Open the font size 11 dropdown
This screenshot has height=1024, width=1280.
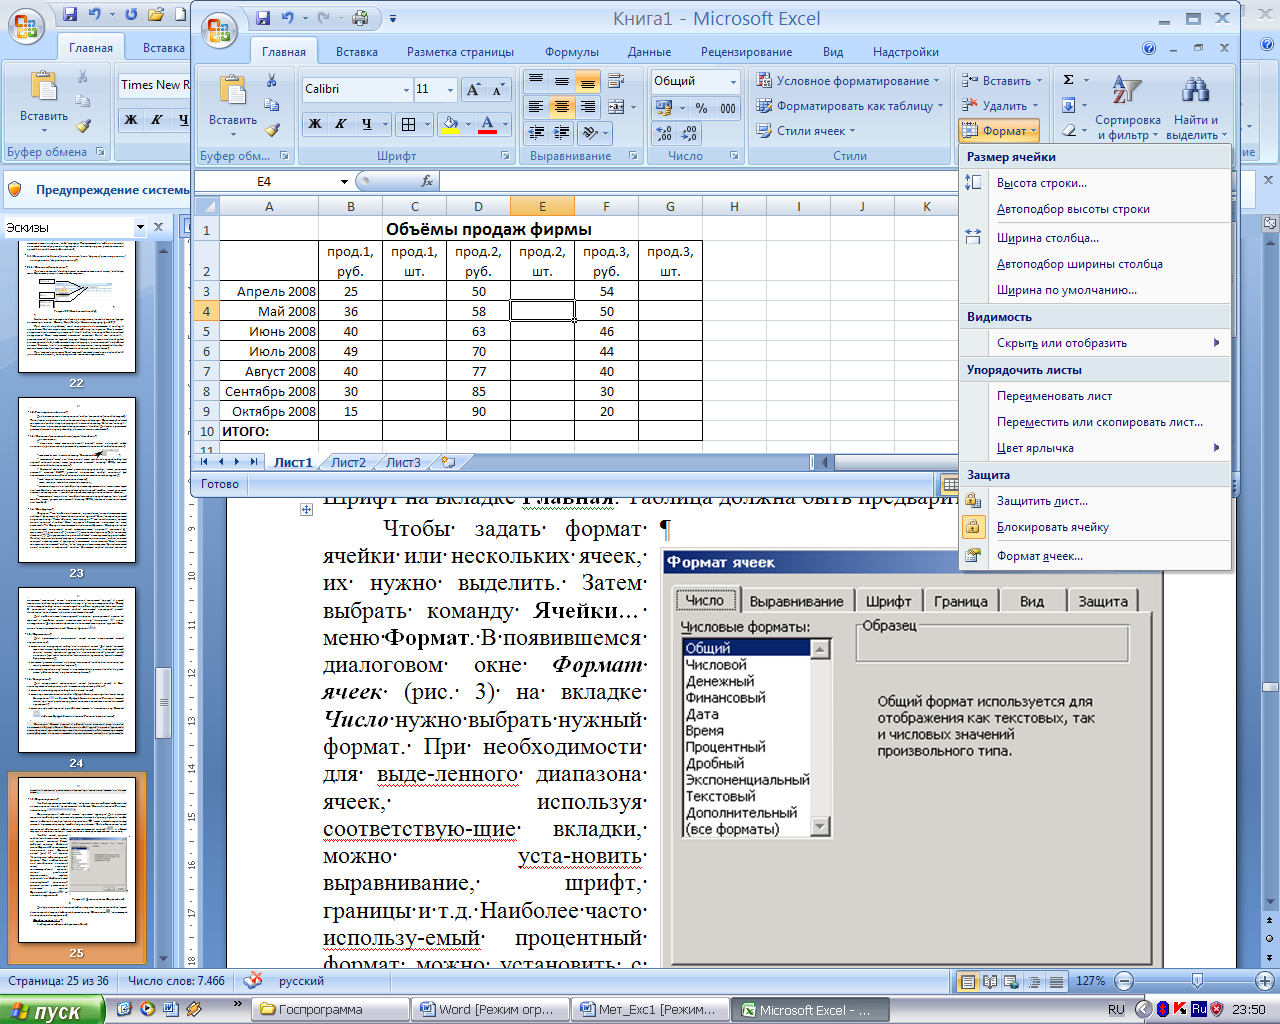click(x=451, y=89)
